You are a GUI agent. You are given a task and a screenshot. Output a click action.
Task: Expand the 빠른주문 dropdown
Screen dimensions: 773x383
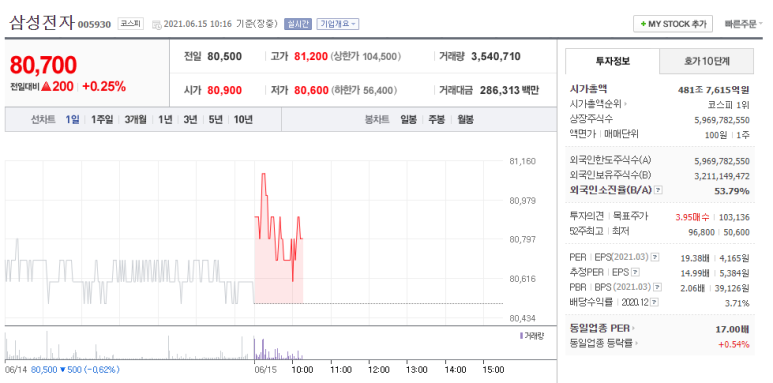click(x=743, y=24)
